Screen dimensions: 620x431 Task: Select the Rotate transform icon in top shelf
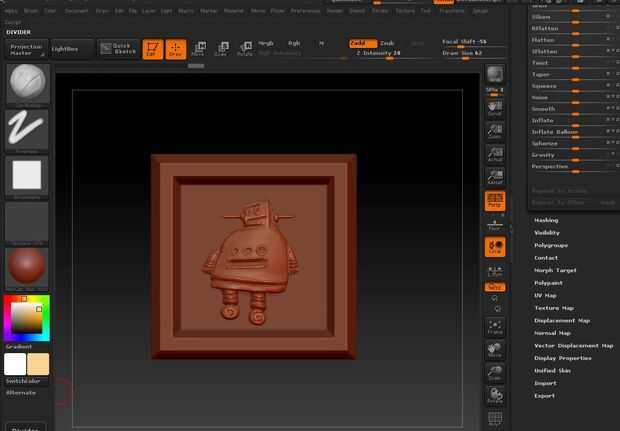click(245, 49)
